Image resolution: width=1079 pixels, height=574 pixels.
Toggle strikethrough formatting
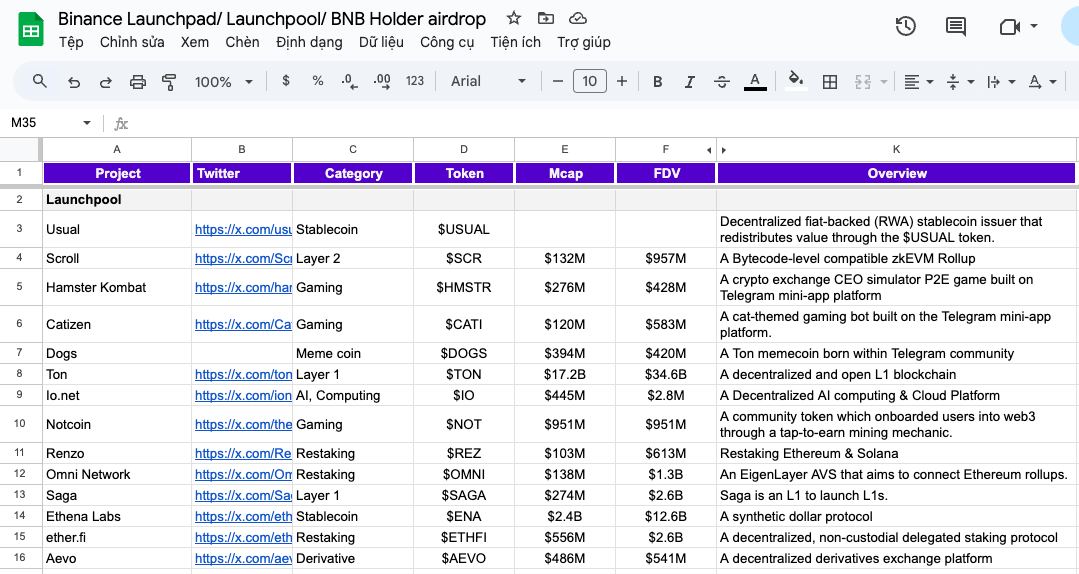click(722, 82)
